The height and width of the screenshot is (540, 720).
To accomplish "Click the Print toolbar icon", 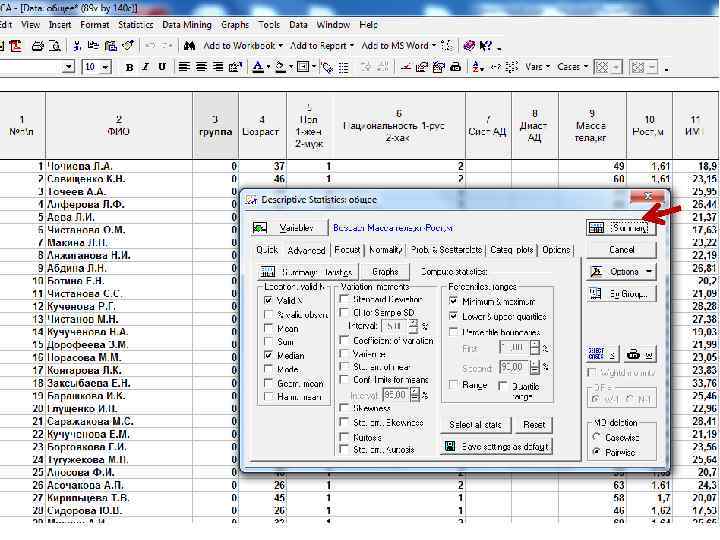I will pos(38,46).
